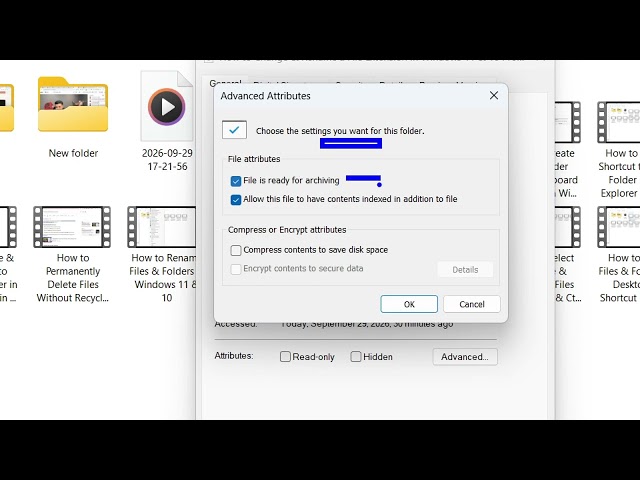640x480 pixels.
Task: Click the "New folder" file name label
Action: pos(73,153)
